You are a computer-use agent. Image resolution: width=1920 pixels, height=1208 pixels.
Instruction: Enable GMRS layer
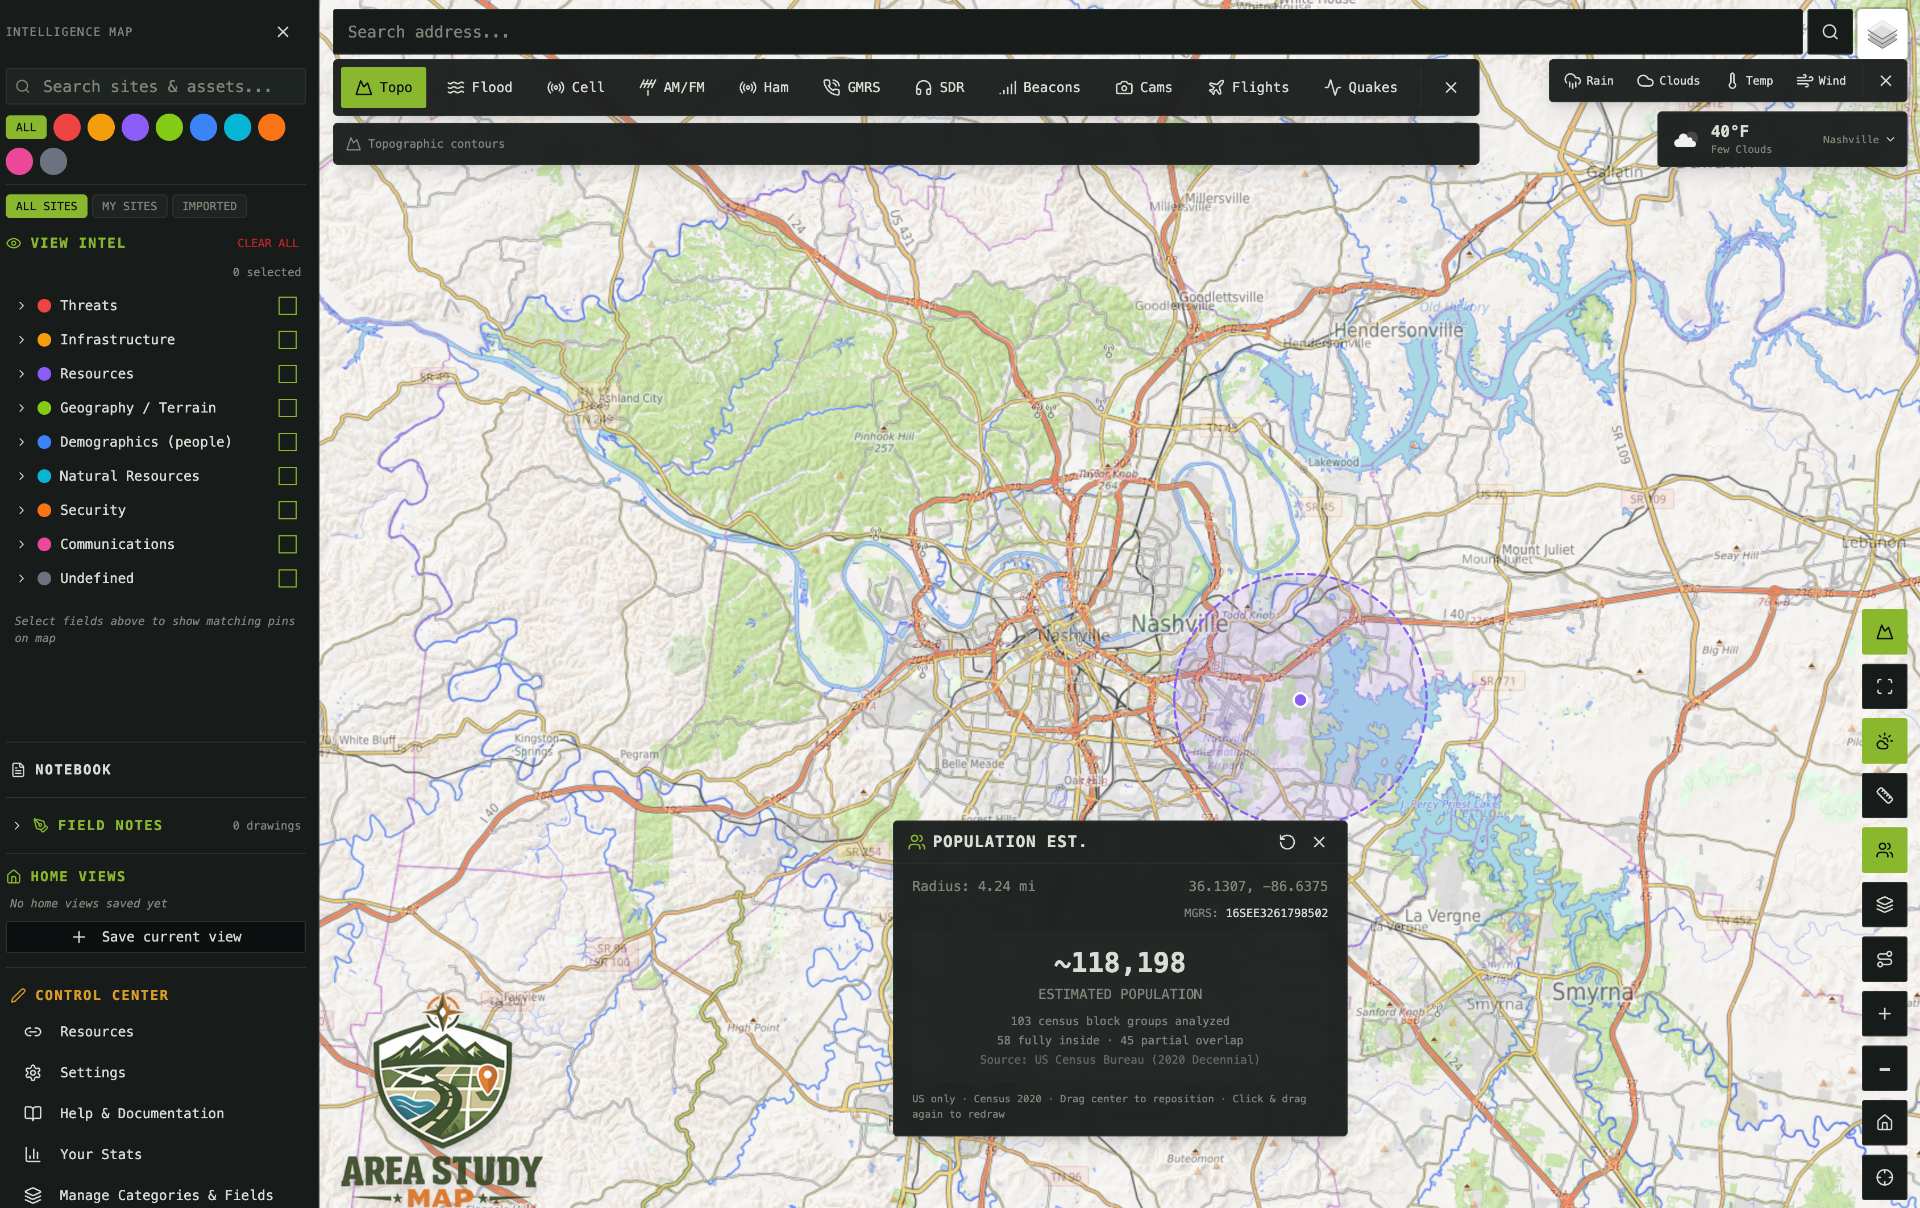[x=851, y=87]
